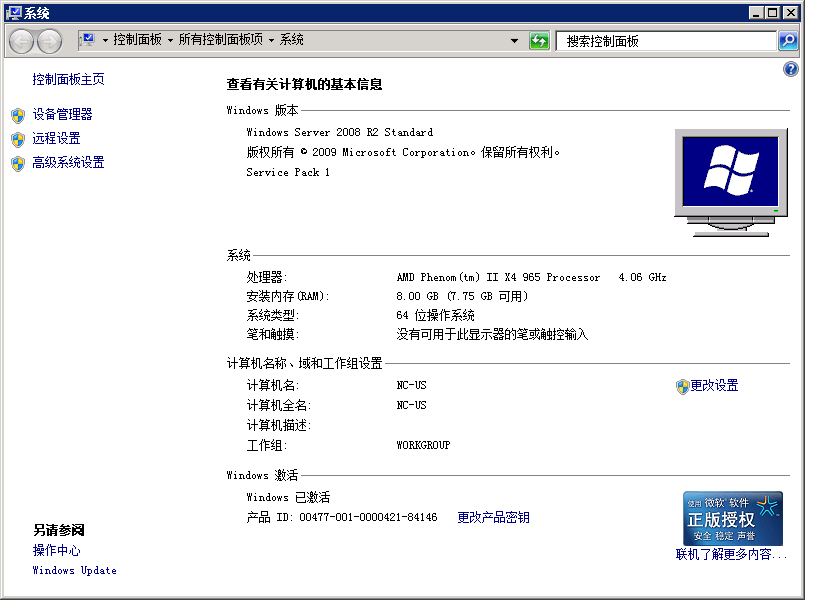Click Windows Server 2008 R2 Standard text
The height and width of the screenshot is (600, 818).
[x=340, y=133]
